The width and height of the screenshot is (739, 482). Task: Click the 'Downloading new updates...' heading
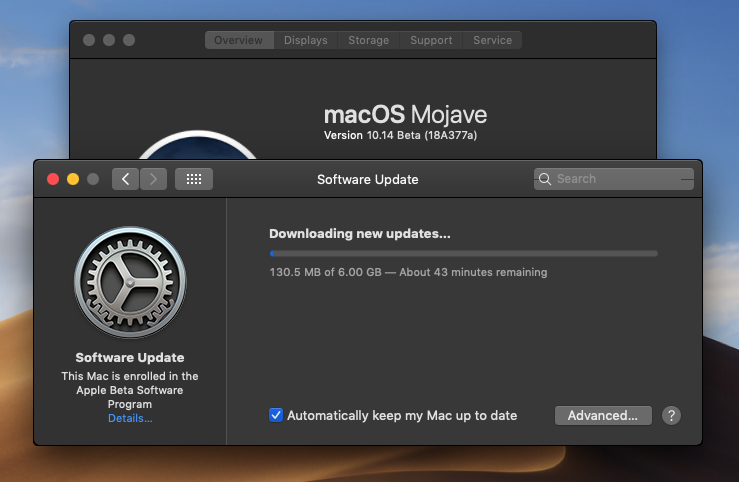point(360,234)
